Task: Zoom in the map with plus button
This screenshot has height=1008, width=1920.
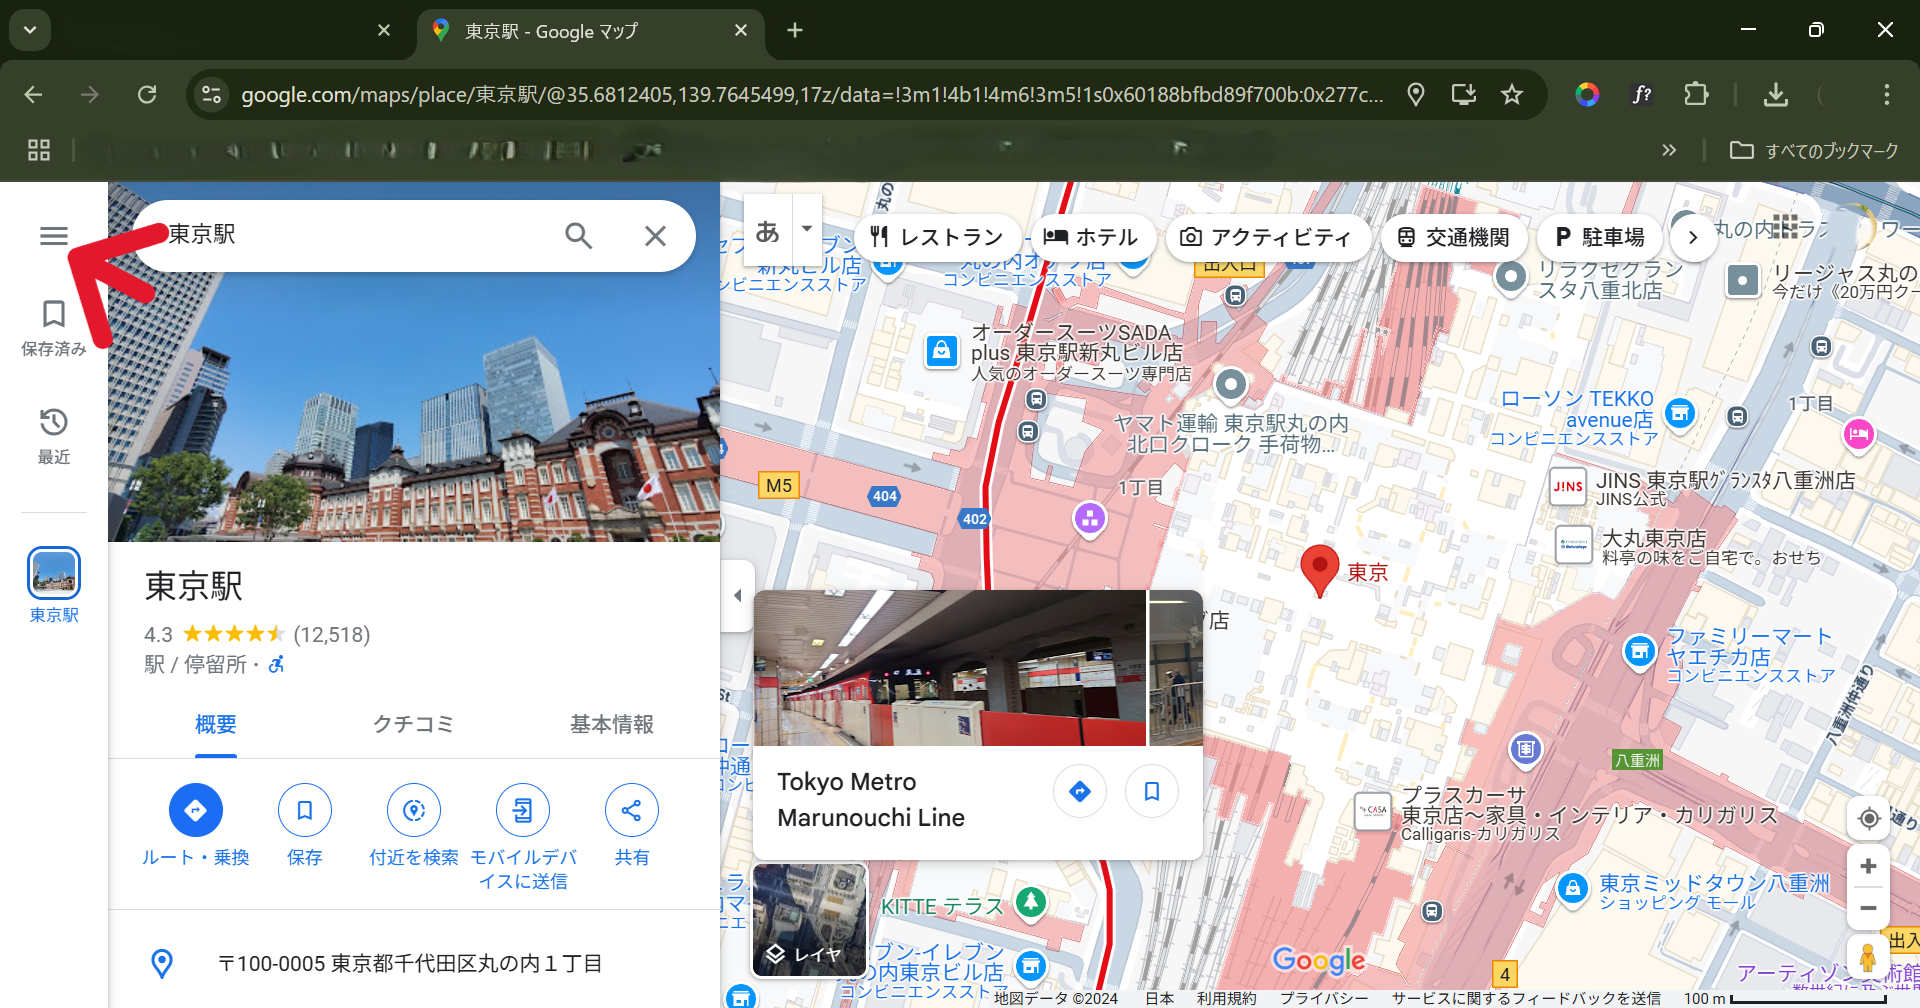Action: pos(1868,866)
